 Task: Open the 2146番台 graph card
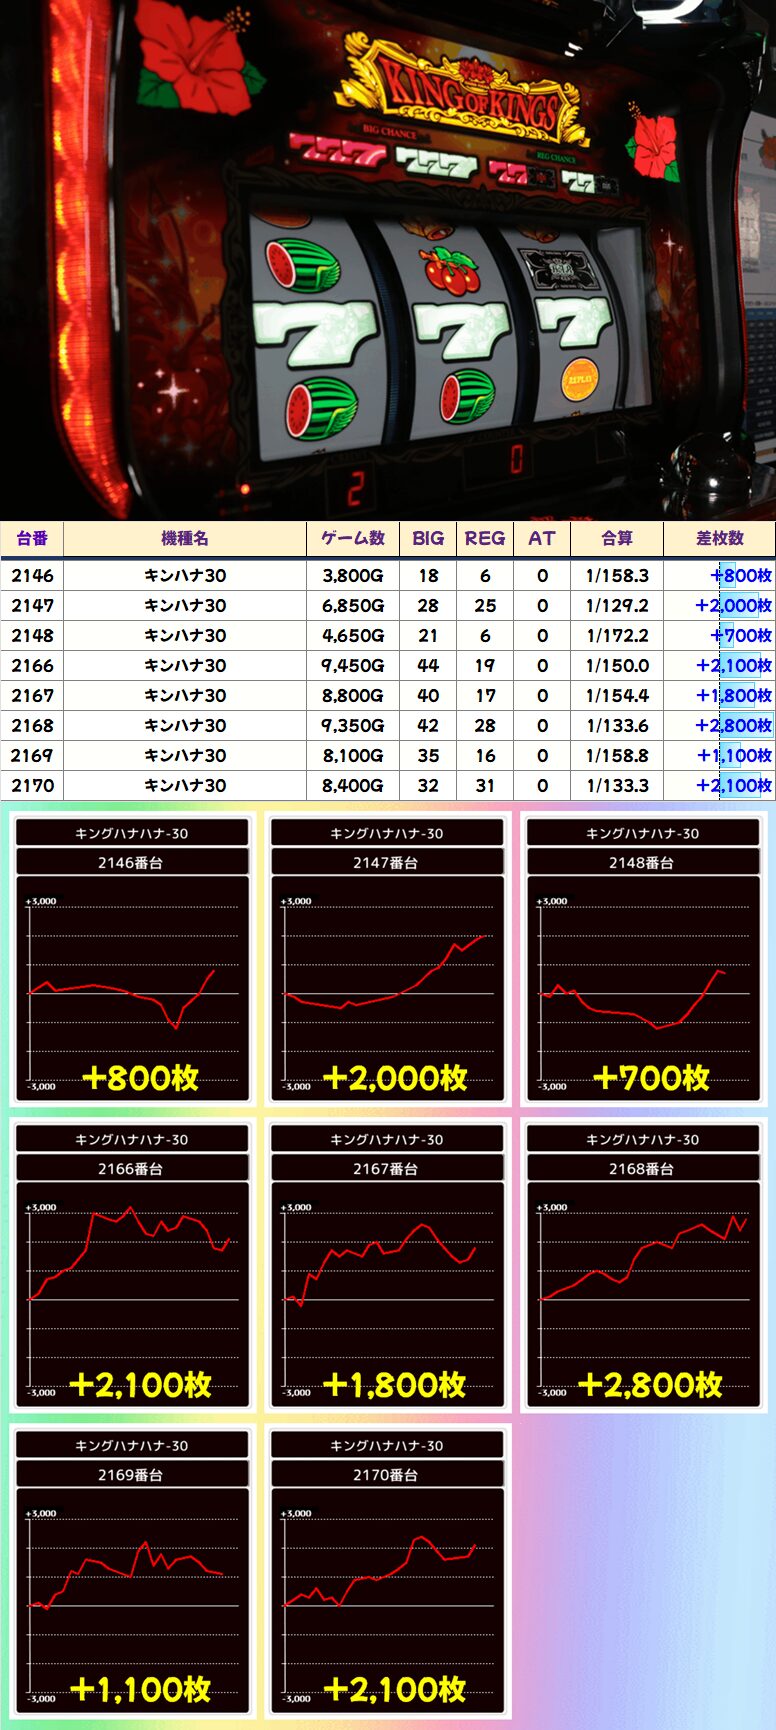coord(131,960)
